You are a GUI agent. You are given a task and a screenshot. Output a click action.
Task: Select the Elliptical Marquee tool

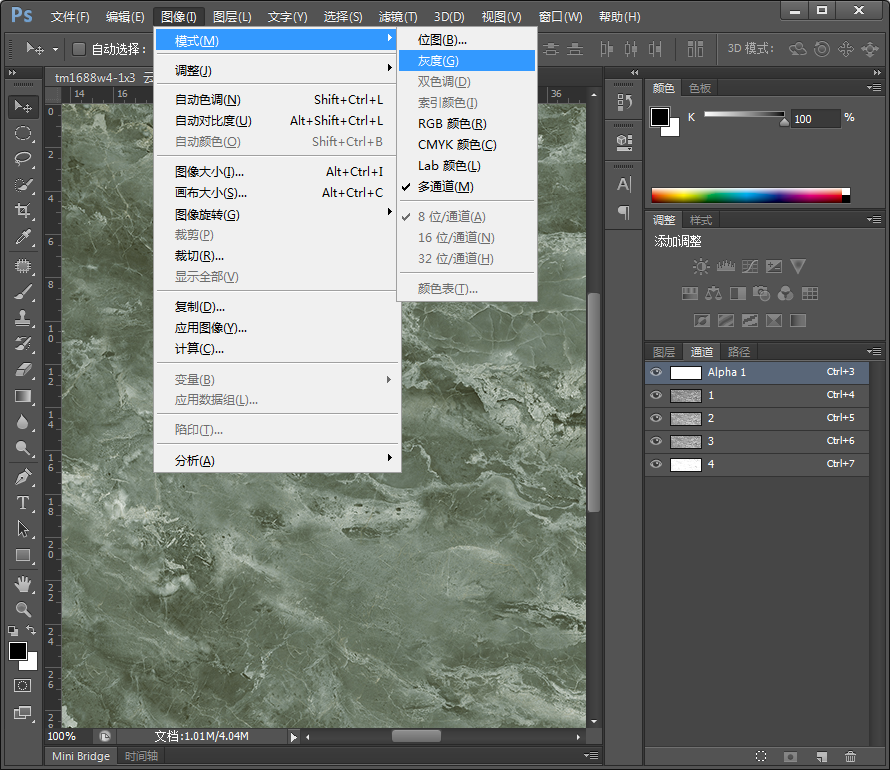(23, 133)
